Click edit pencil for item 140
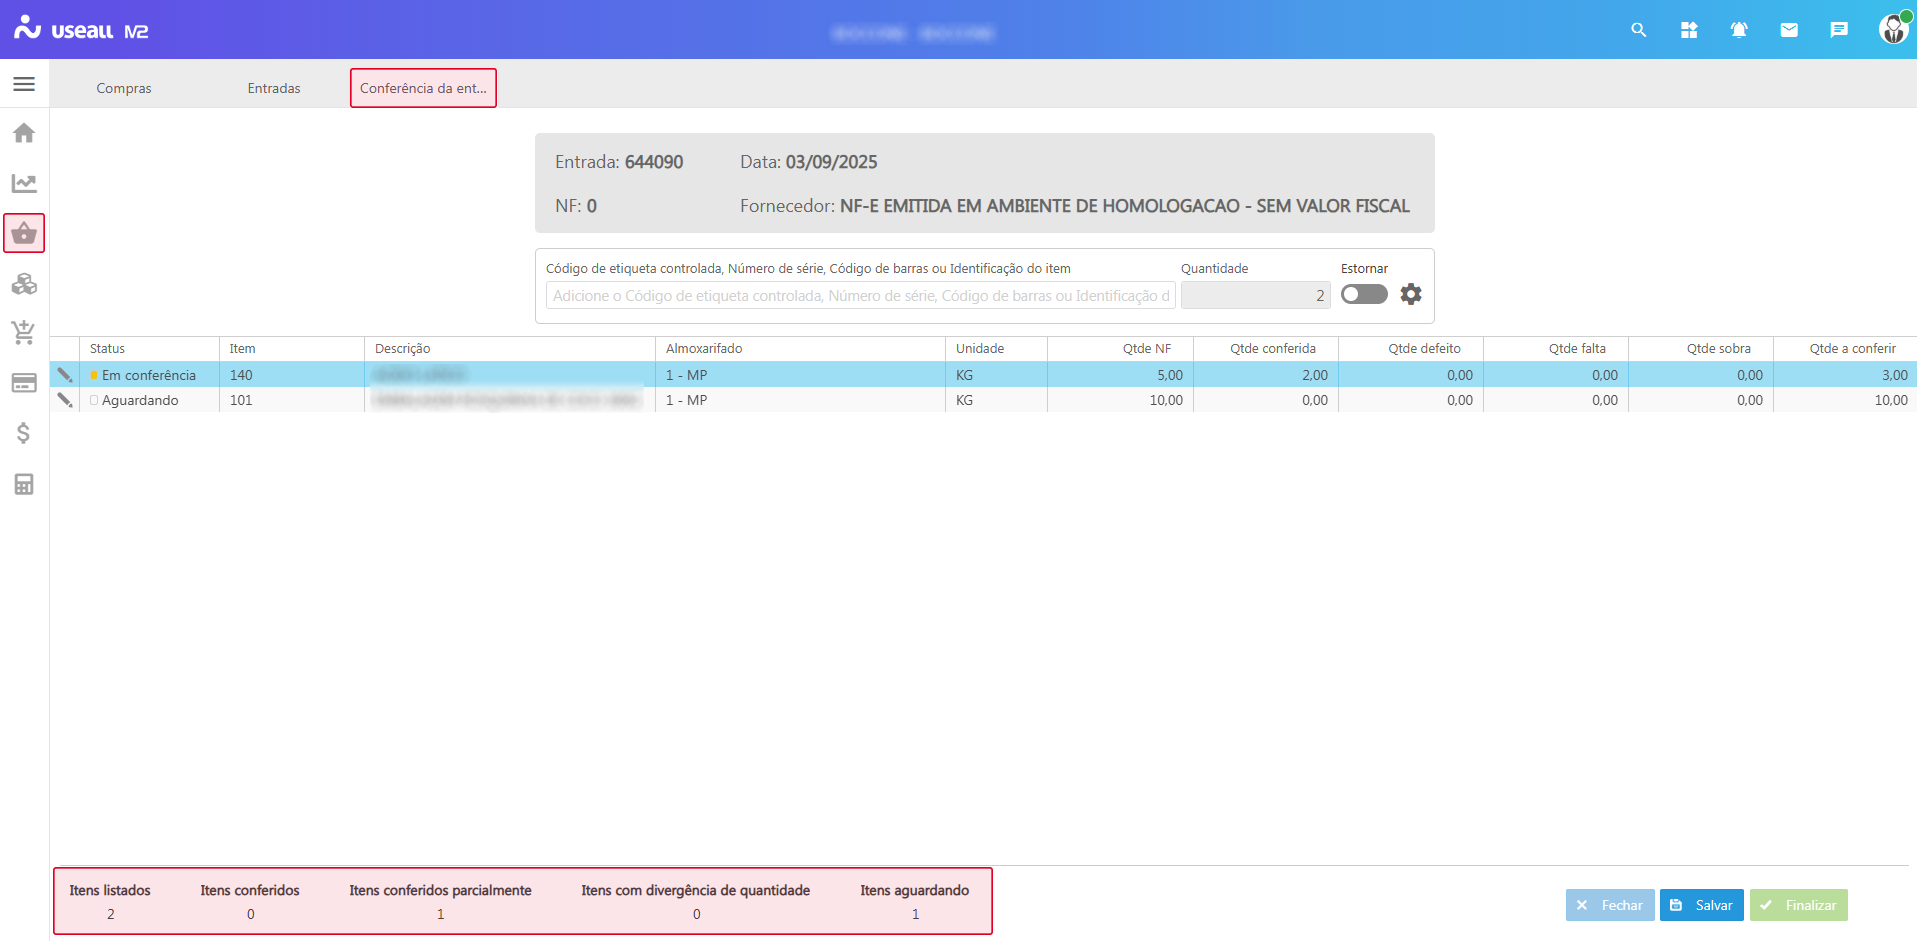The height and width of the screenshot is (941, 1917). click(65, 375)
